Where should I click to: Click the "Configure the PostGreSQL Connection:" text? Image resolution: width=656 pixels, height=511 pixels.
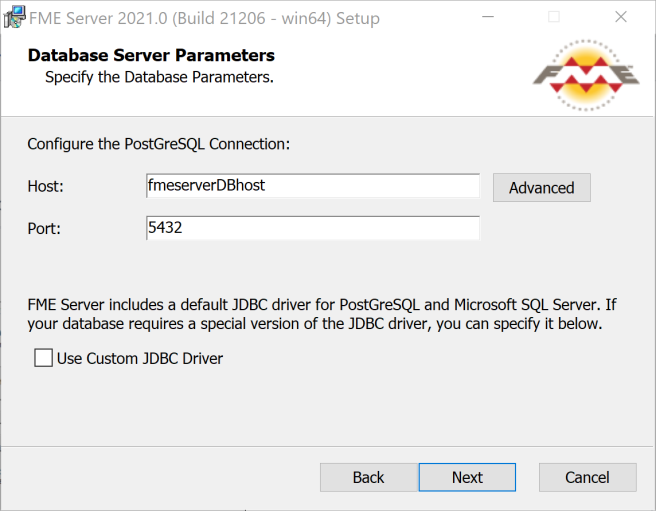158,143
